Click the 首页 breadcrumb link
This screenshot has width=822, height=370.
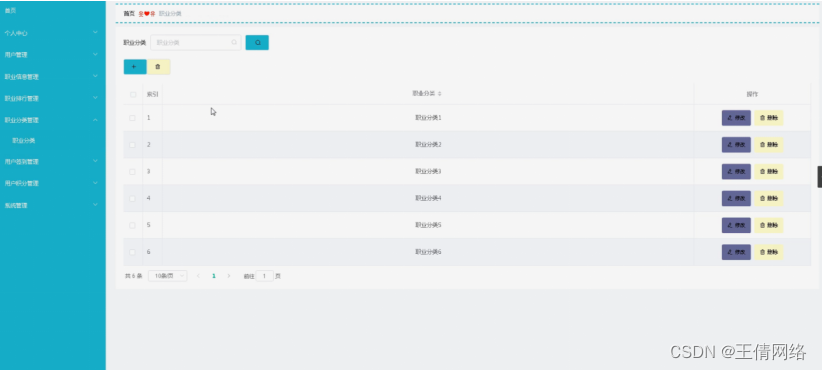click(x=129, y=14)
